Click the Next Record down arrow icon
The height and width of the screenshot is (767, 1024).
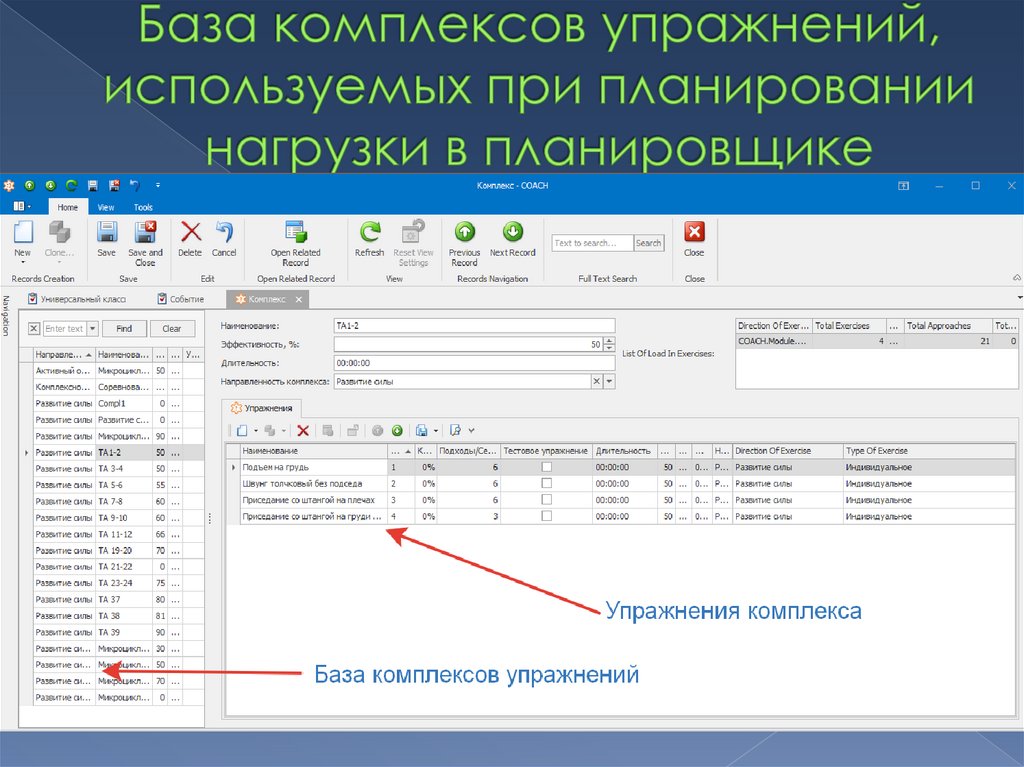[513, 232]
